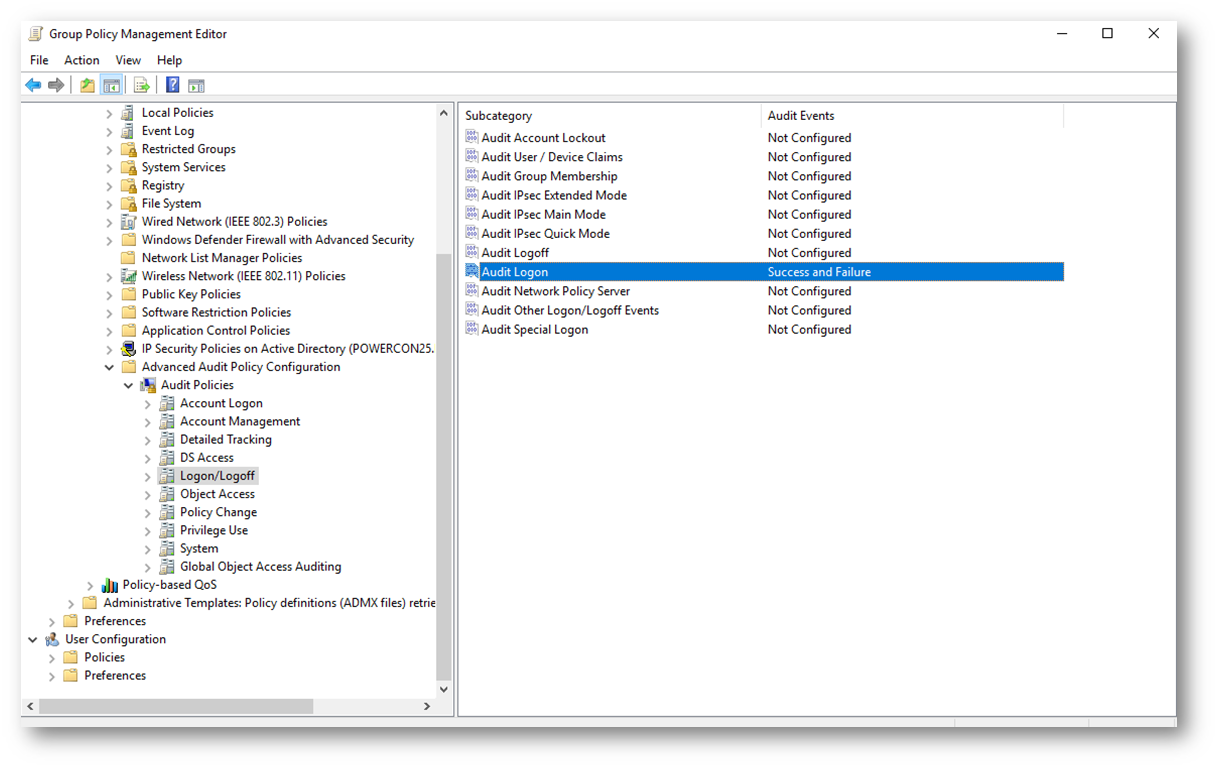The width and height of the screenshot is (1219, 769).
Task: Expand the Account Logon audit node
Action: [x=148, y=404]
